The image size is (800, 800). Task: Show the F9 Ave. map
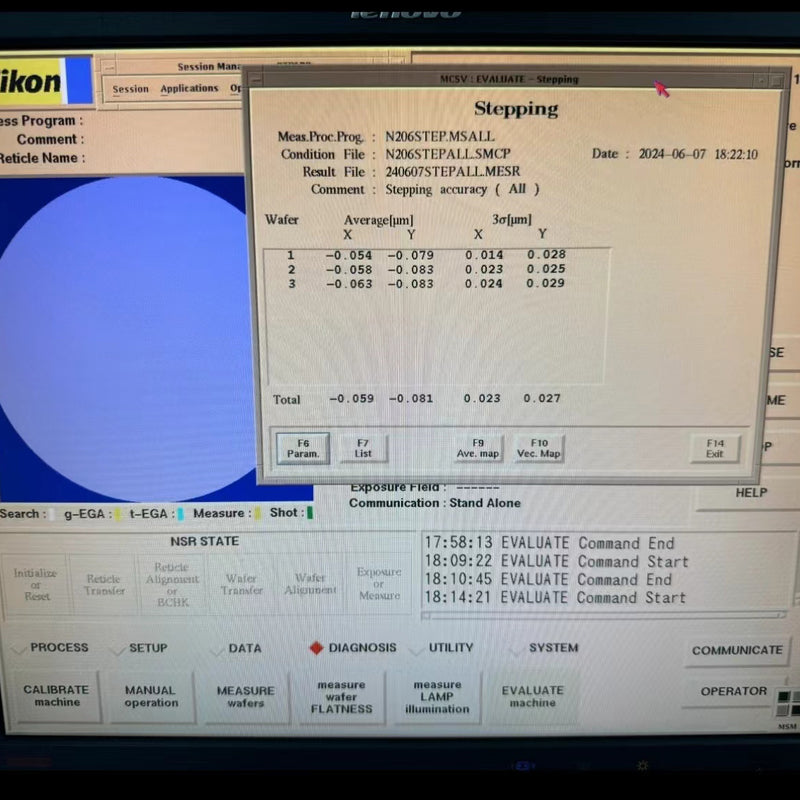point(478,448)
